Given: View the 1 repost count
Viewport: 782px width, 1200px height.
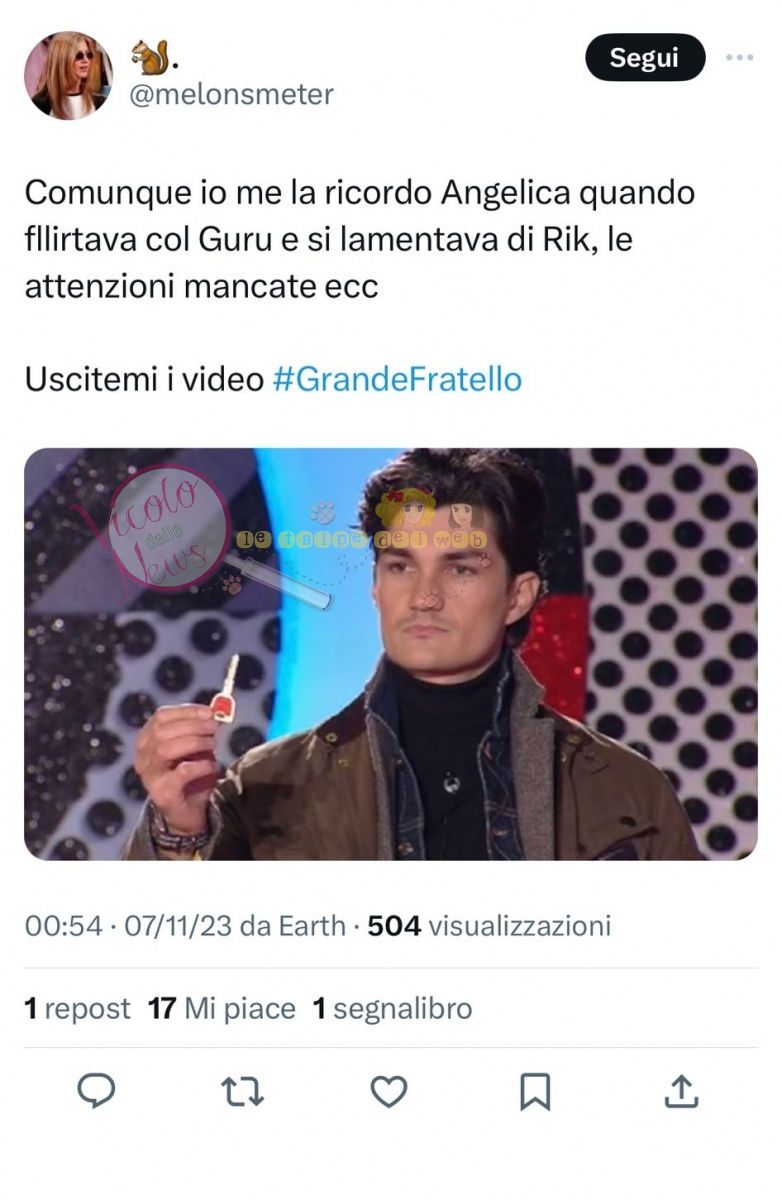Looking at the screenshot, I should click(77, 1008).
